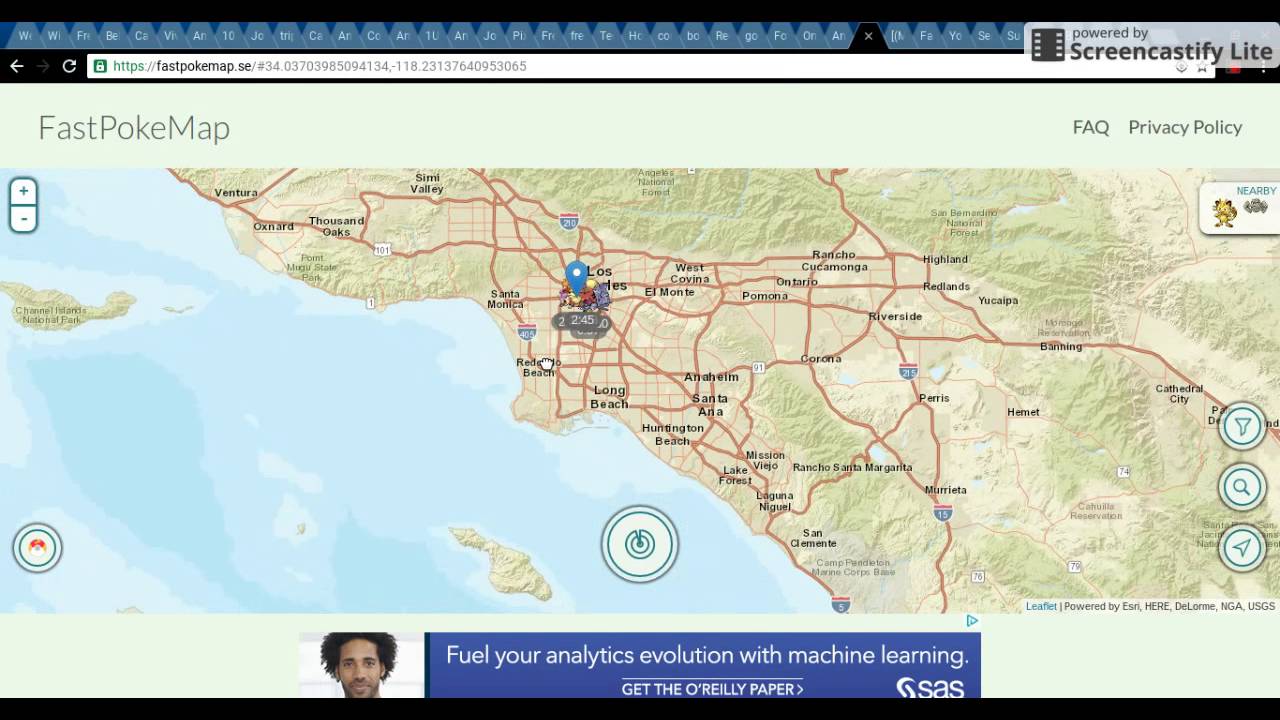
Task: Click Laguna Niguel label on map
Action: click(774, 501)
